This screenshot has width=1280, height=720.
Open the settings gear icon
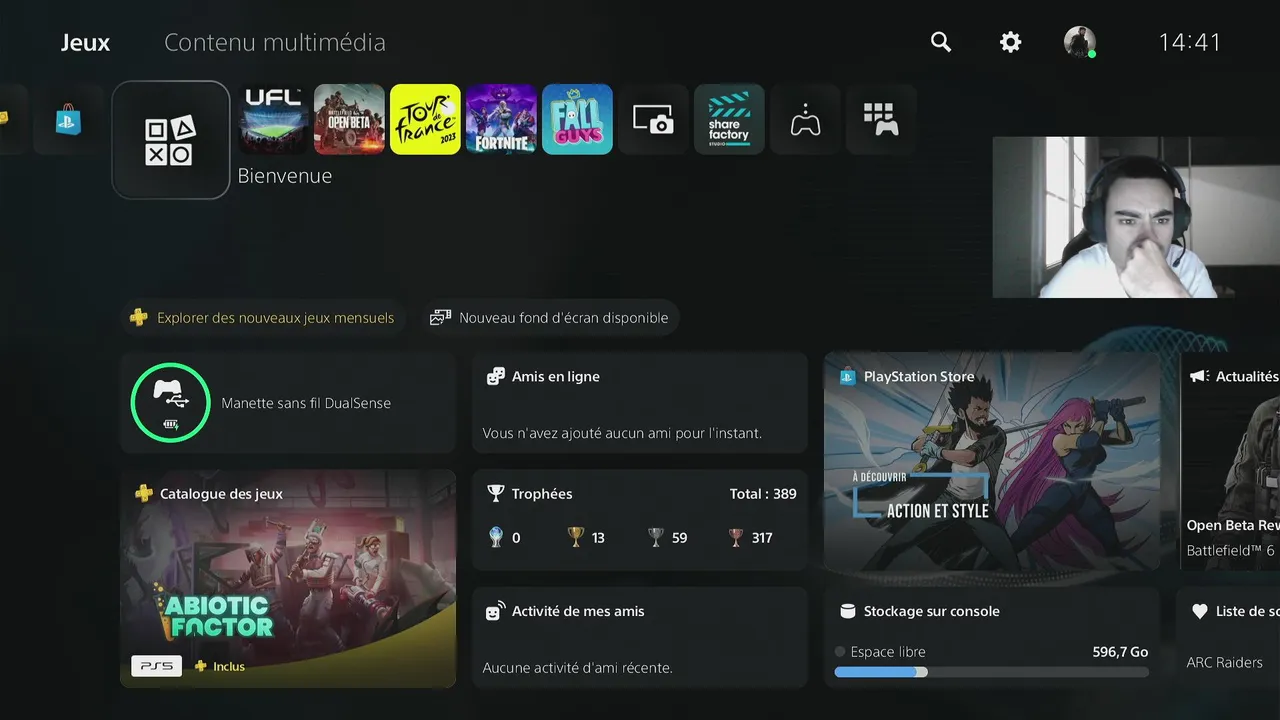[x=1011, y=42]
